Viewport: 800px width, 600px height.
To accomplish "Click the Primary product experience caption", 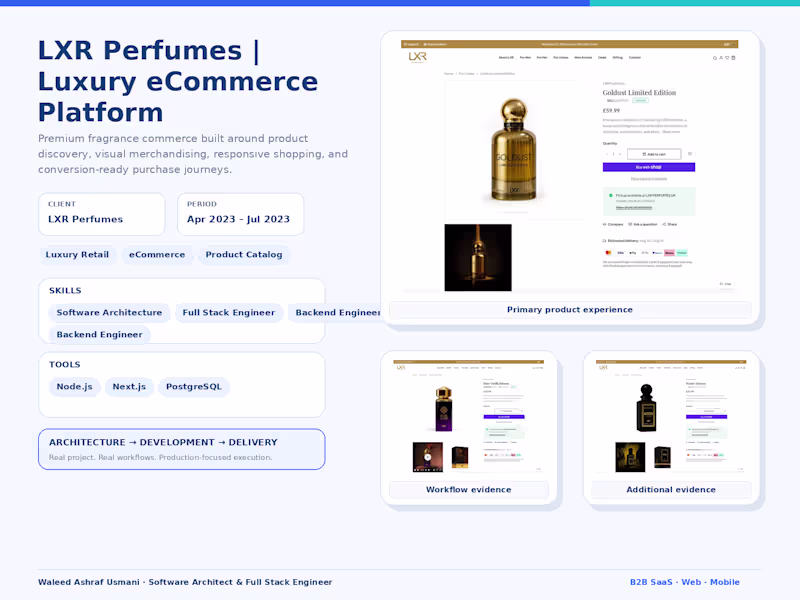I will point(569,310).
